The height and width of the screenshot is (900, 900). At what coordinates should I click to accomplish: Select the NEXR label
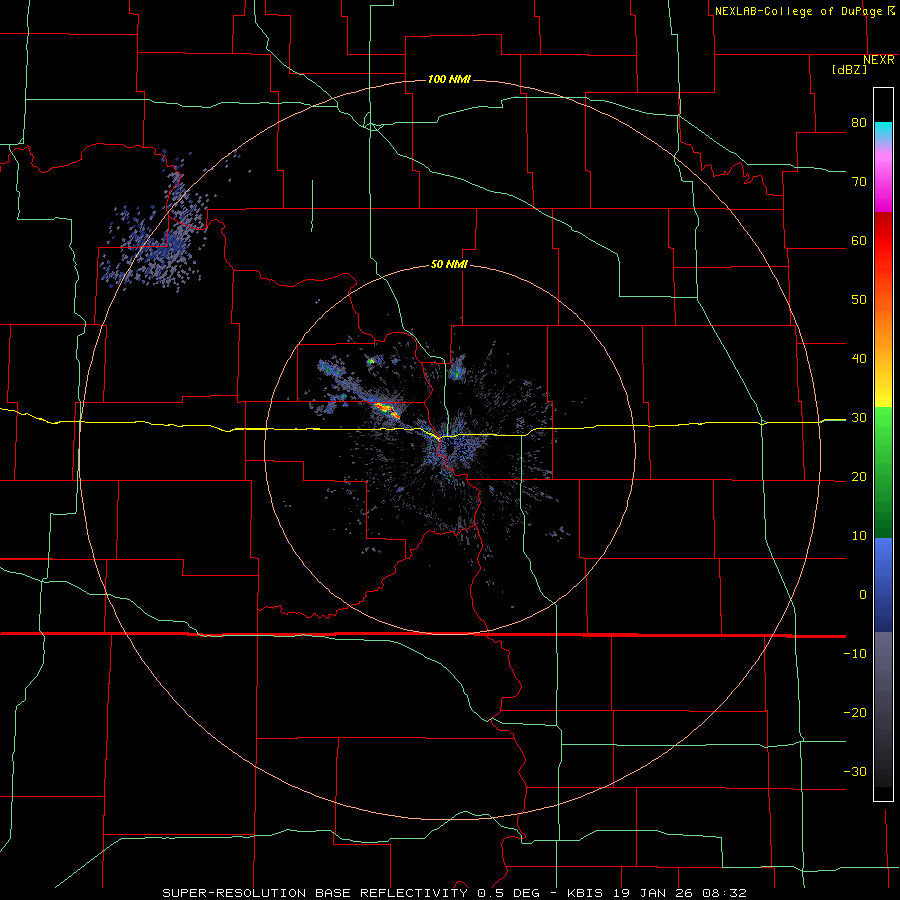878,60
